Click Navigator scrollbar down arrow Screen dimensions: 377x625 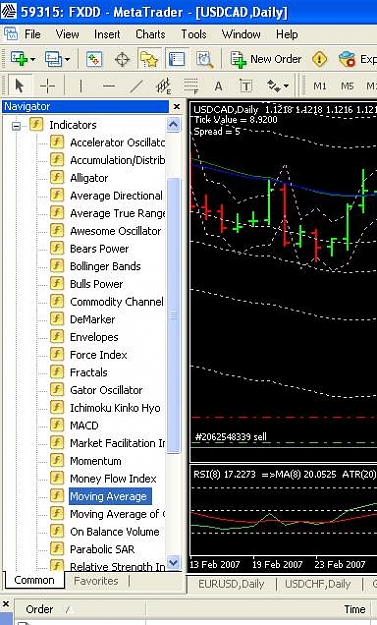(173, 562)
